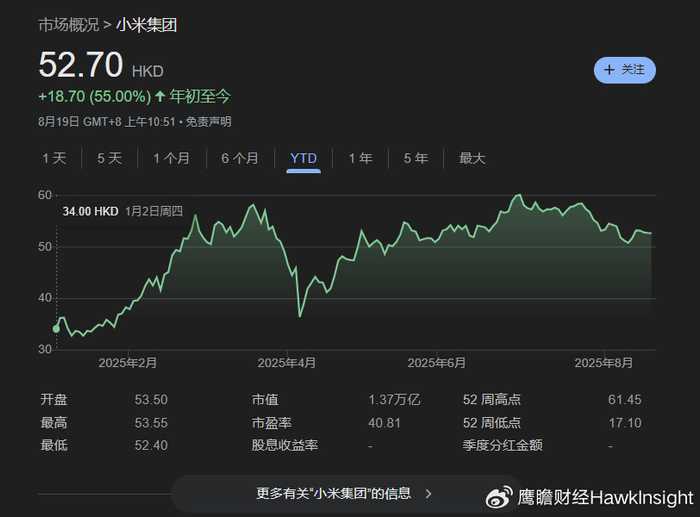The image size is (700, 517).
Task: Click the 2025年8月 axis label
Action: pyautogui.click(x=603, y=363)
